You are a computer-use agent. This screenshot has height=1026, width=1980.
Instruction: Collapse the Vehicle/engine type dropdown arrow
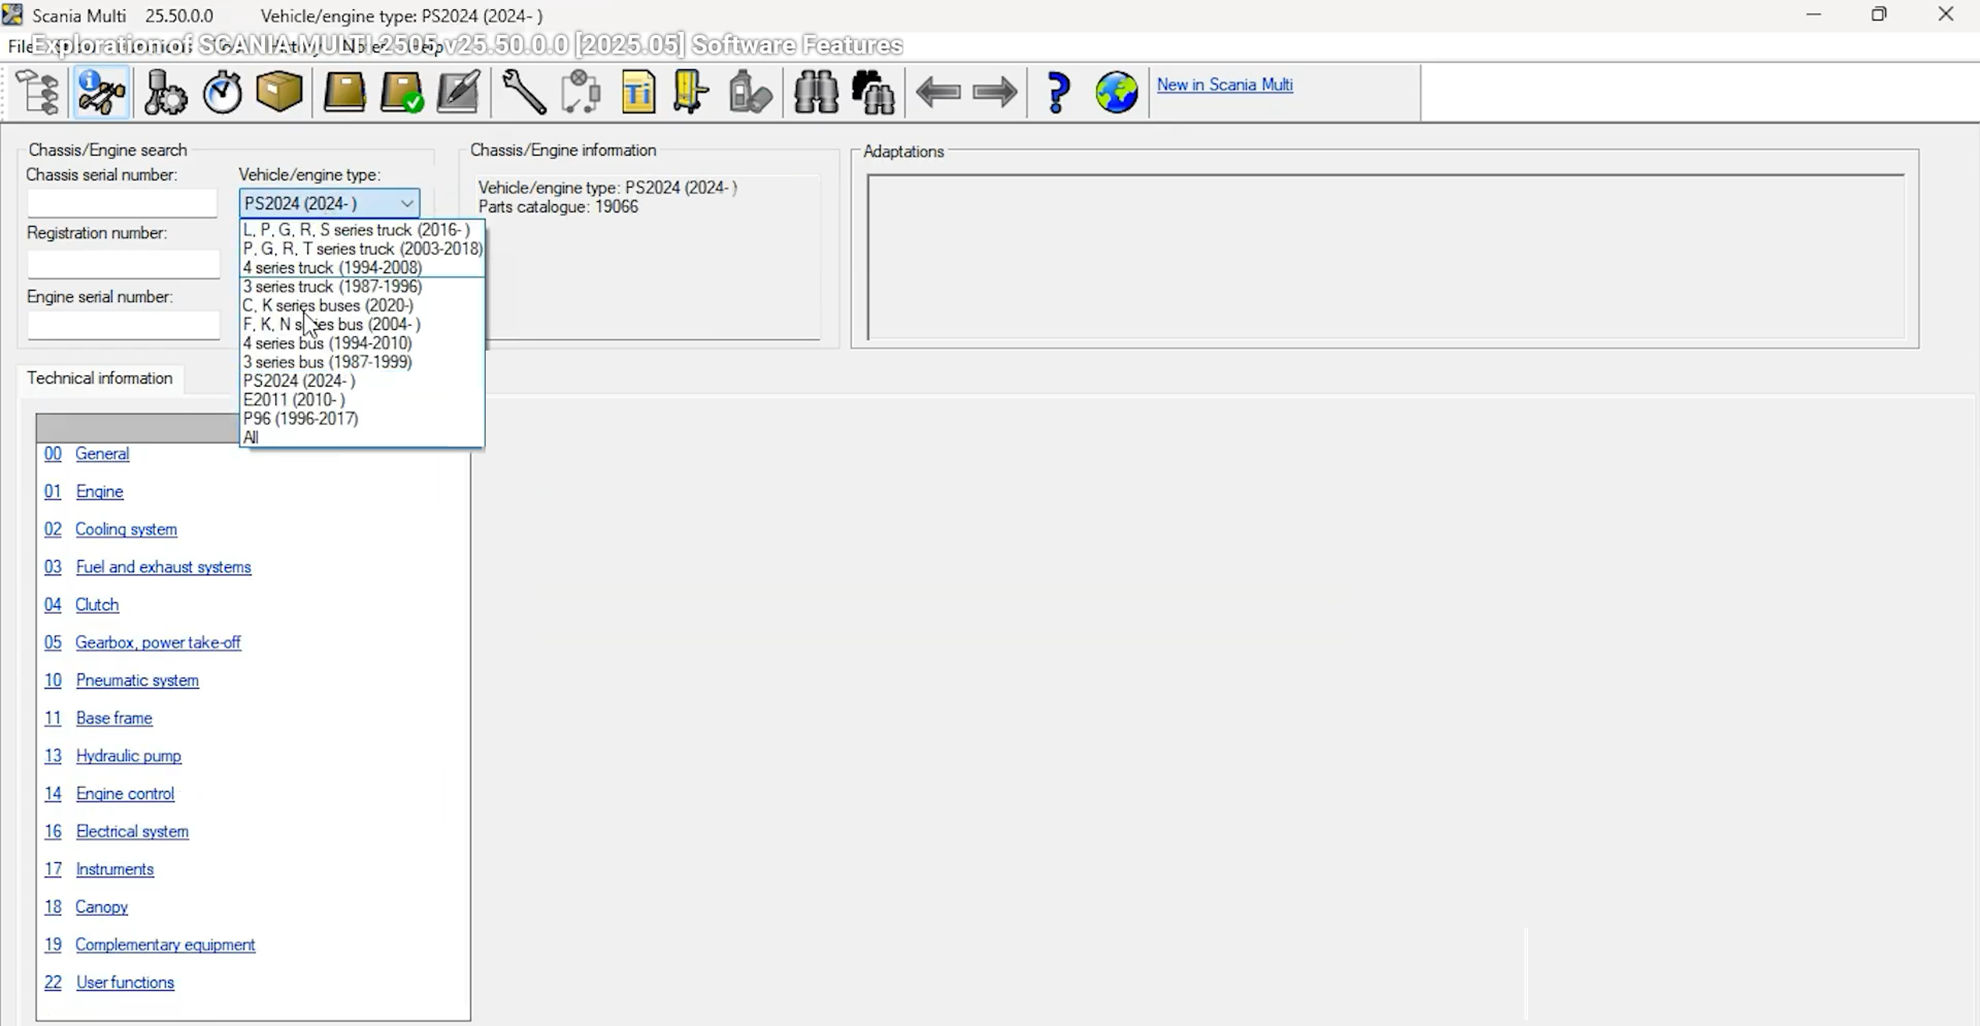[406, 203]
